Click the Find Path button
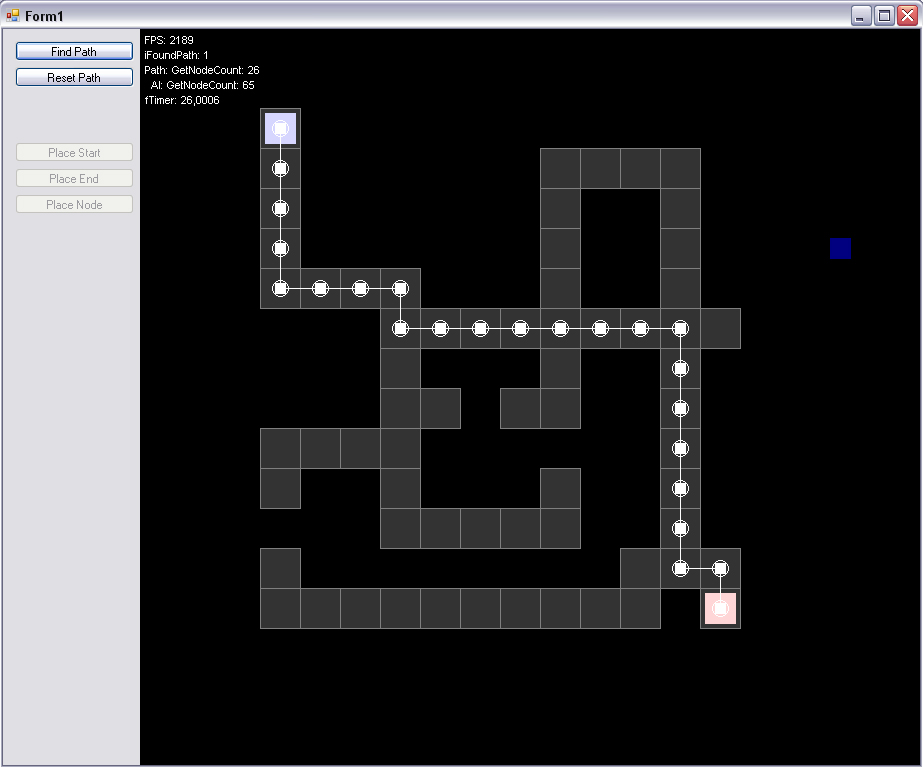 (74, 51)
